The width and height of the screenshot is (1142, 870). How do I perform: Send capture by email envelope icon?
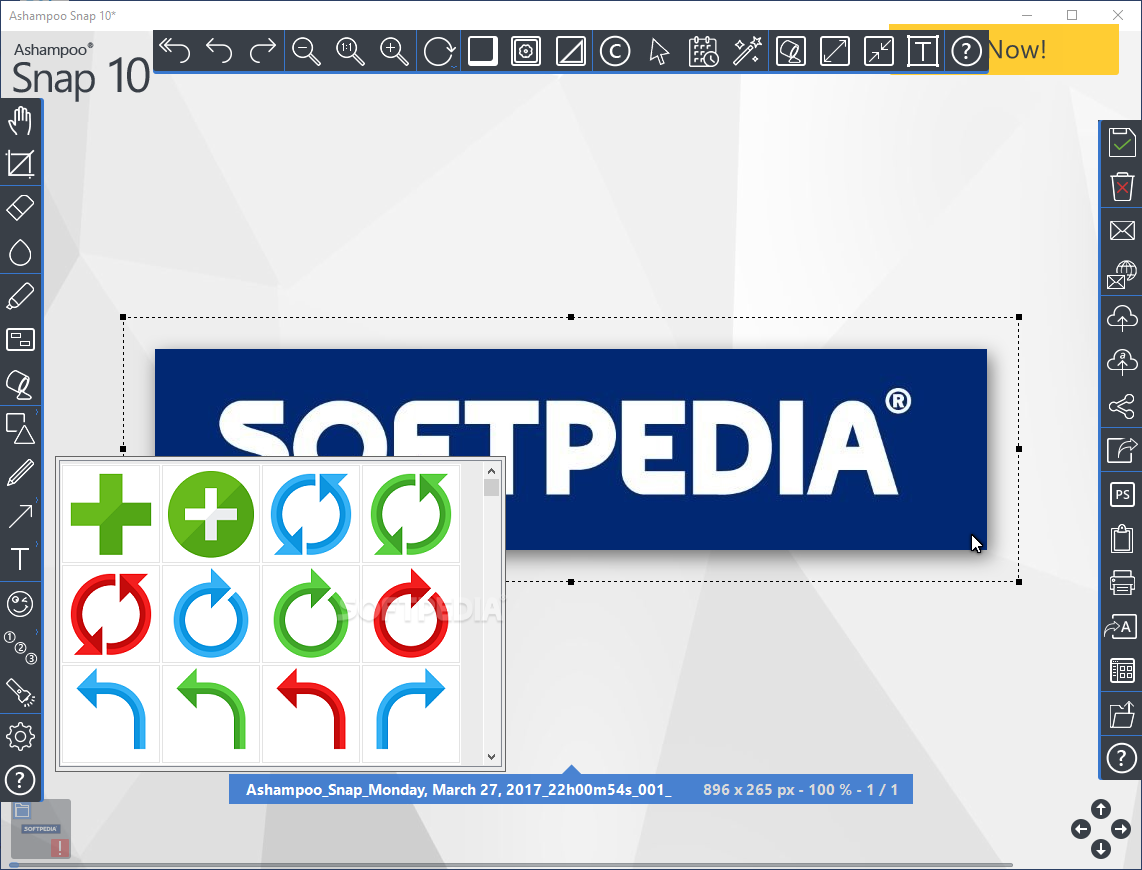click(1122, 231)
